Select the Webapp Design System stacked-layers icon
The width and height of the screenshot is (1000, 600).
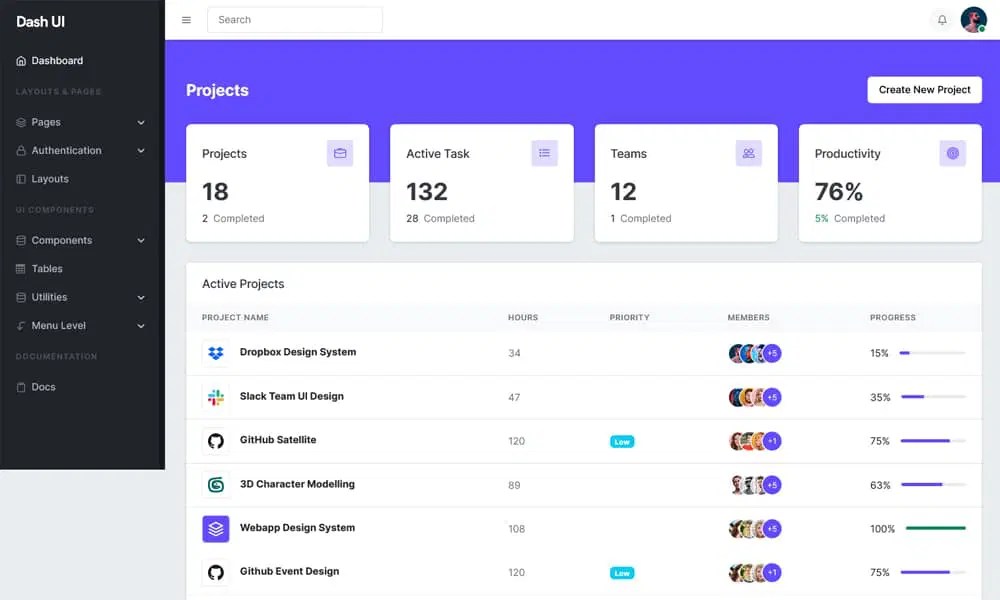coord(214,528)
